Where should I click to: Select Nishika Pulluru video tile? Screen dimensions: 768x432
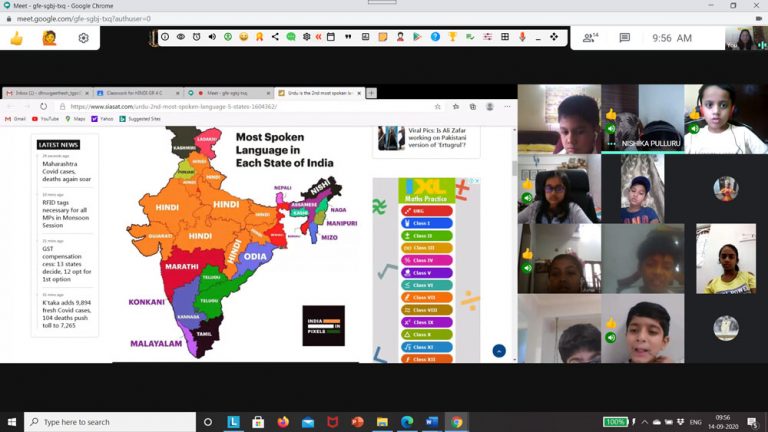[643, 119]
